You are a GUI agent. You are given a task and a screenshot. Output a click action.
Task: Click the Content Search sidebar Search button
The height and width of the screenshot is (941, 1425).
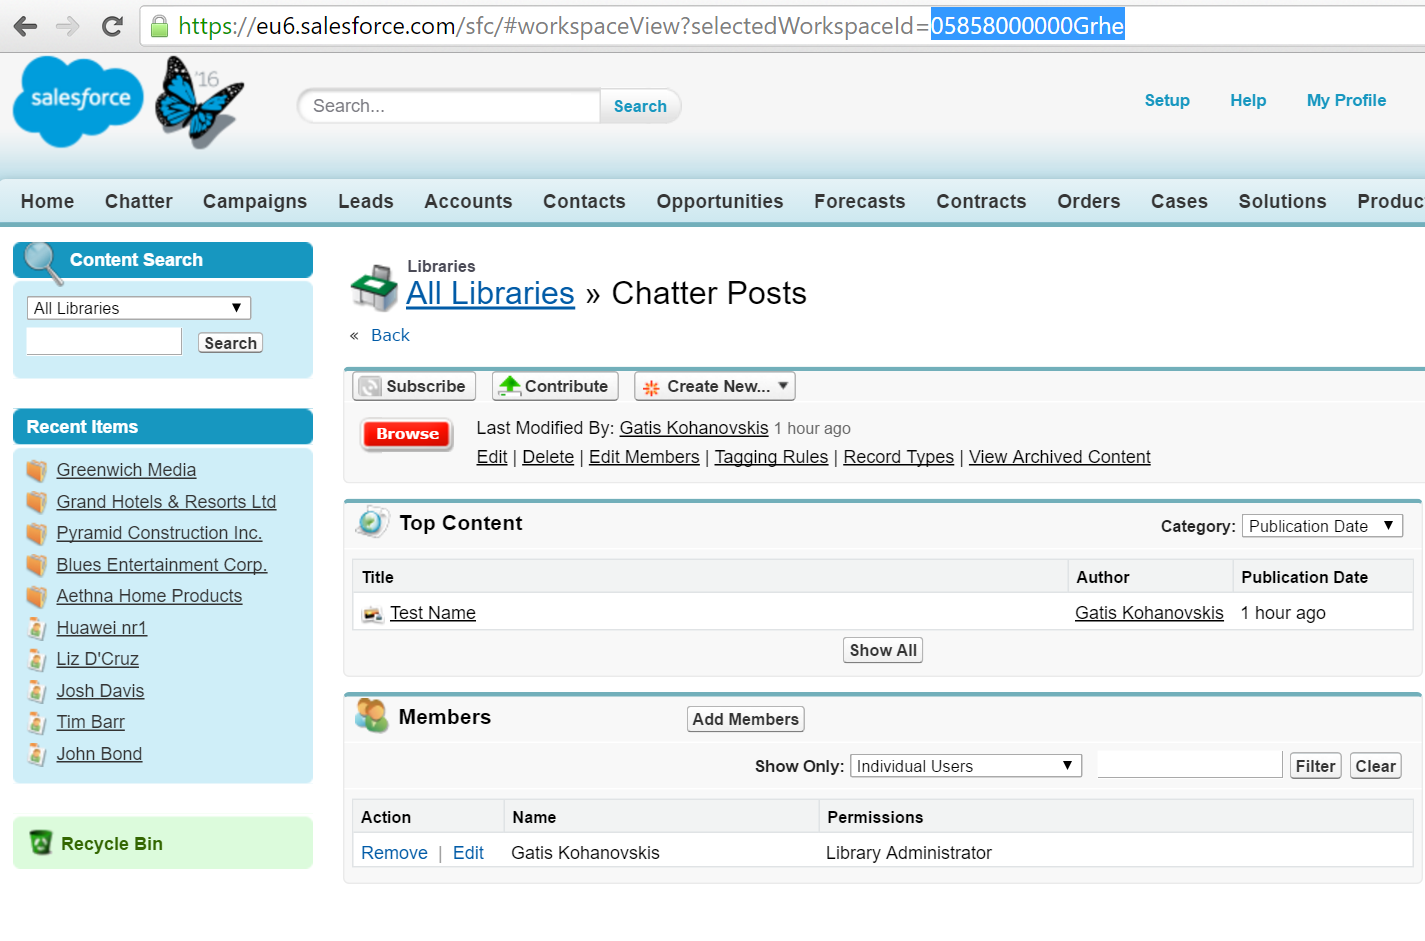coord(230,343)
